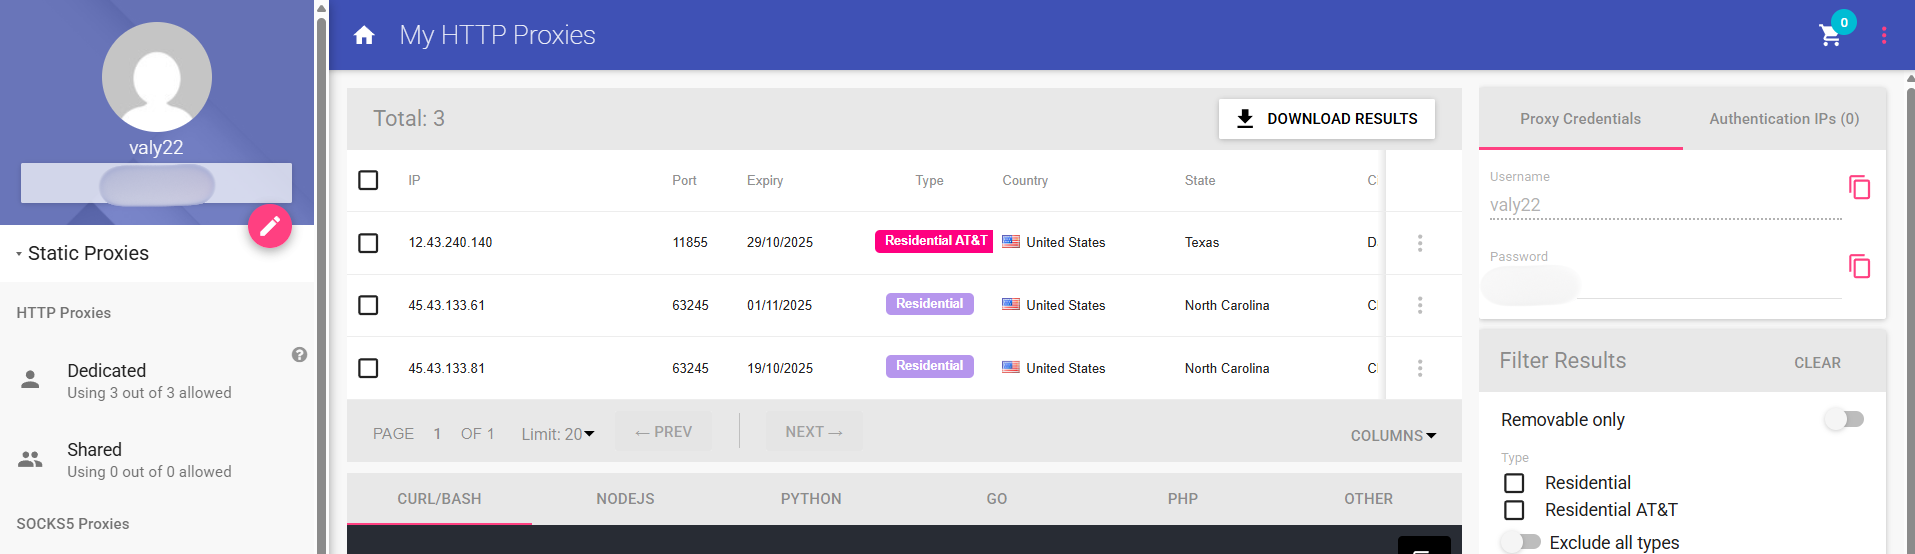The width and height of the screenshot is (1915, 554).
Task: Copy the username to clipboard
Action: coord(1859,187)
